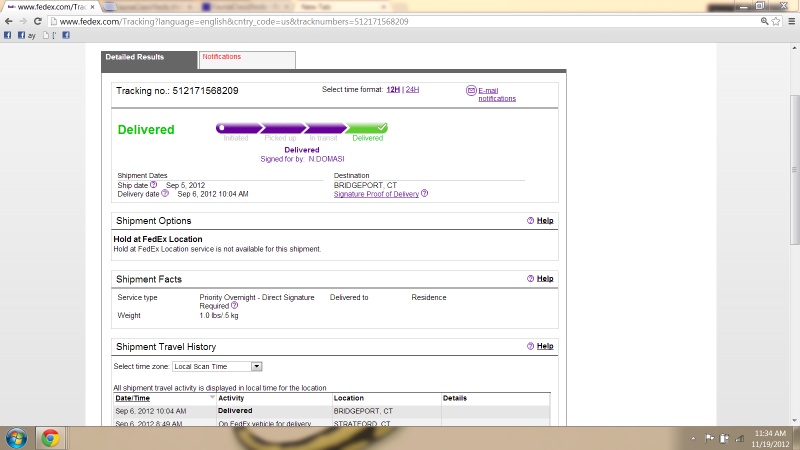Click help icon after Direct Signature Required
The image size is (800, 450).
(x=235, y=305)
